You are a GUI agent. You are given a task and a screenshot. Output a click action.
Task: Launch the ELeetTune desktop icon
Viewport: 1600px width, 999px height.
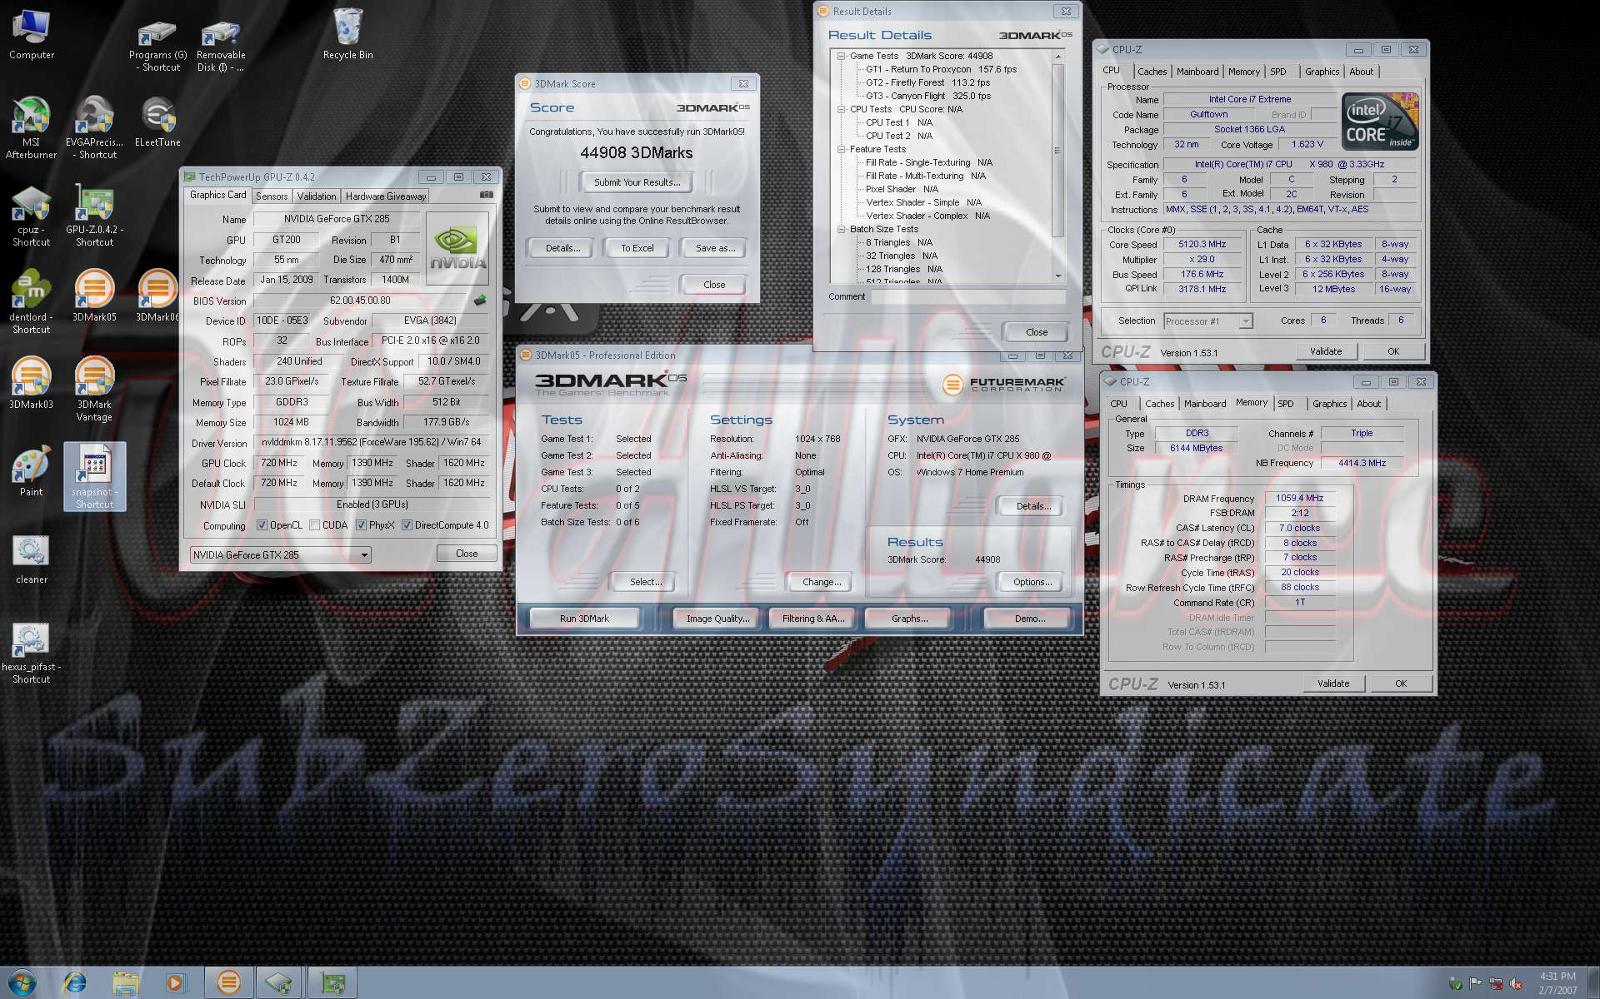(157, 121)
